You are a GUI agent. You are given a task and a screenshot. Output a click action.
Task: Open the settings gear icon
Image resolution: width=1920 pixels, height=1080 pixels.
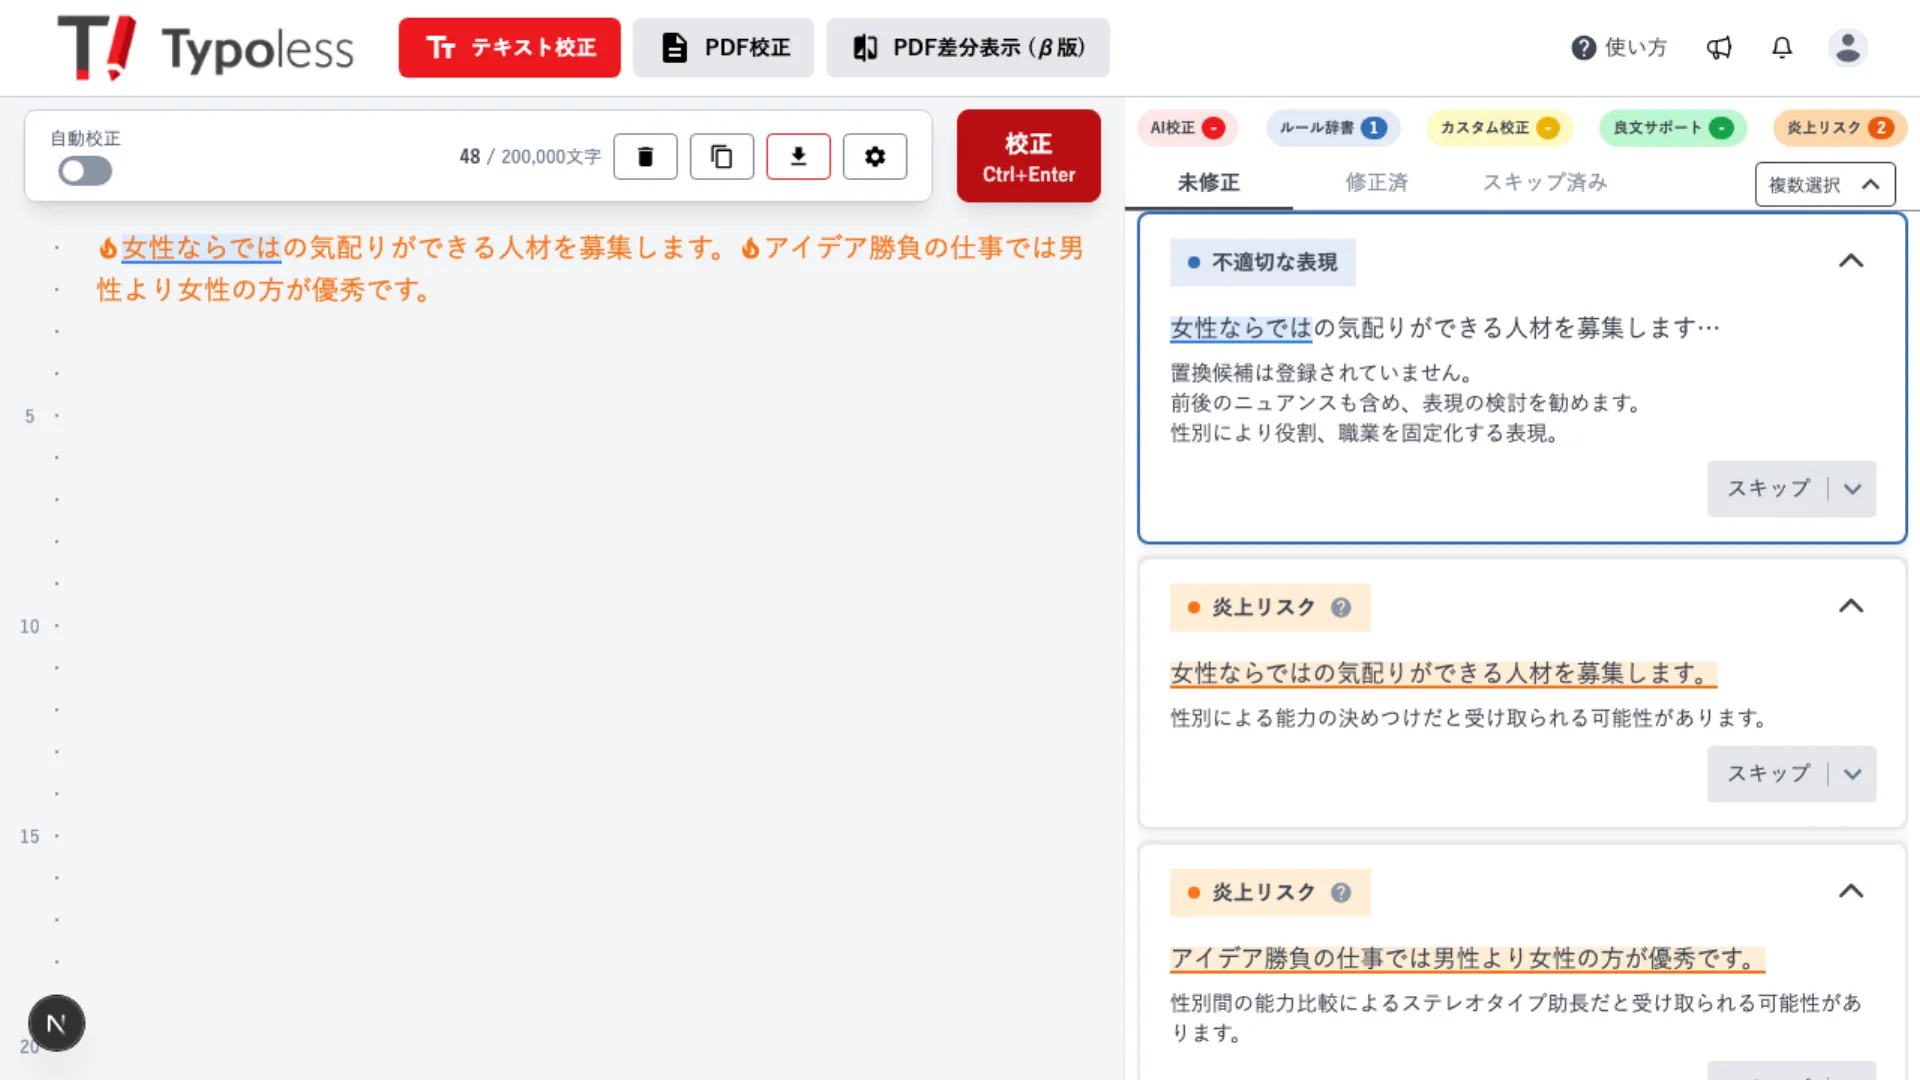(875, 156)
